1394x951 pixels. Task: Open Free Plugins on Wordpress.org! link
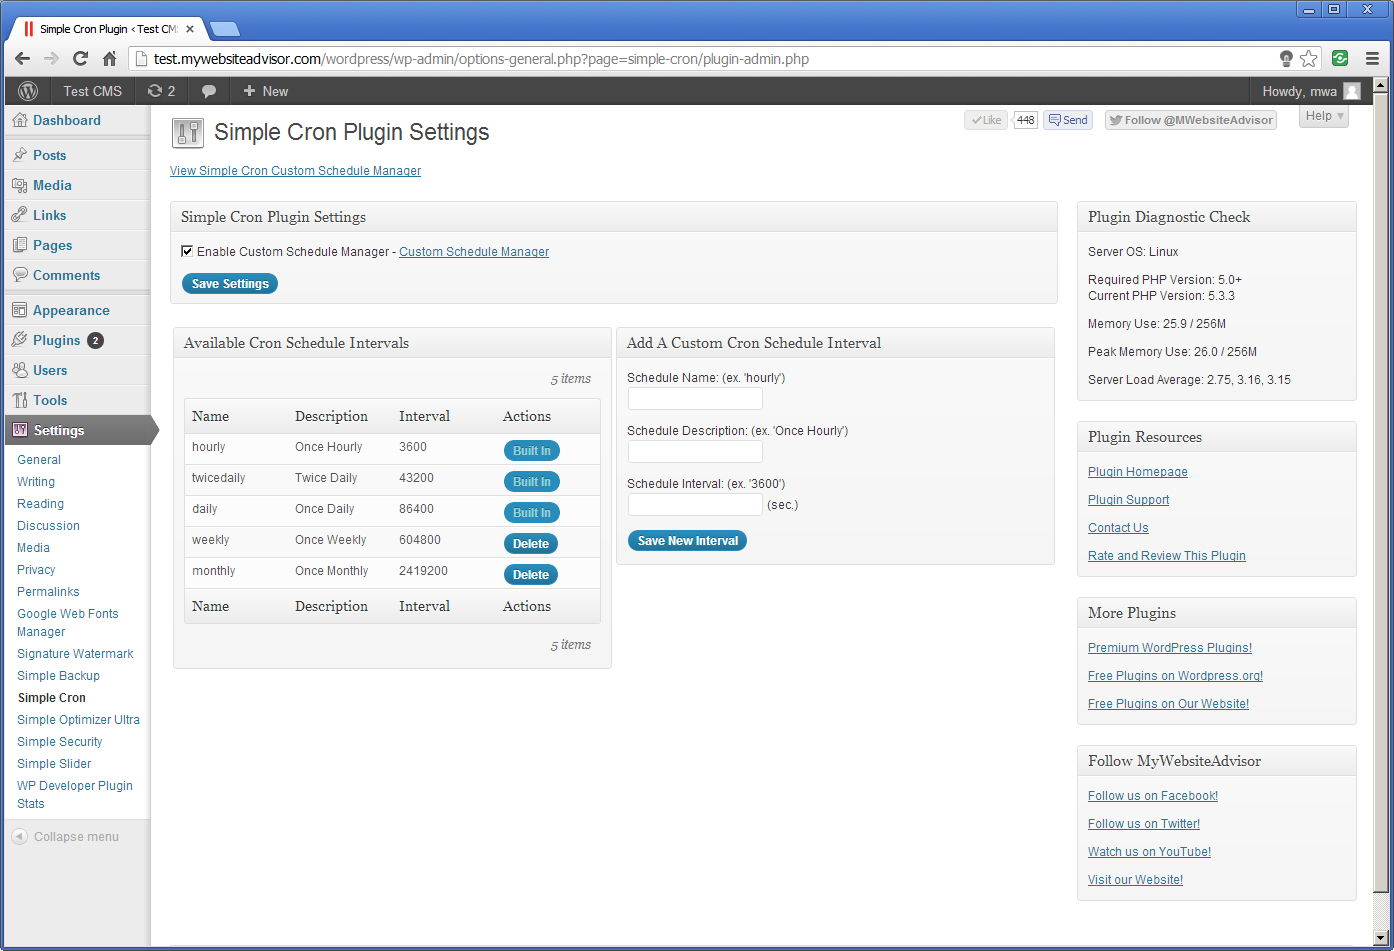coord(1175,676)
